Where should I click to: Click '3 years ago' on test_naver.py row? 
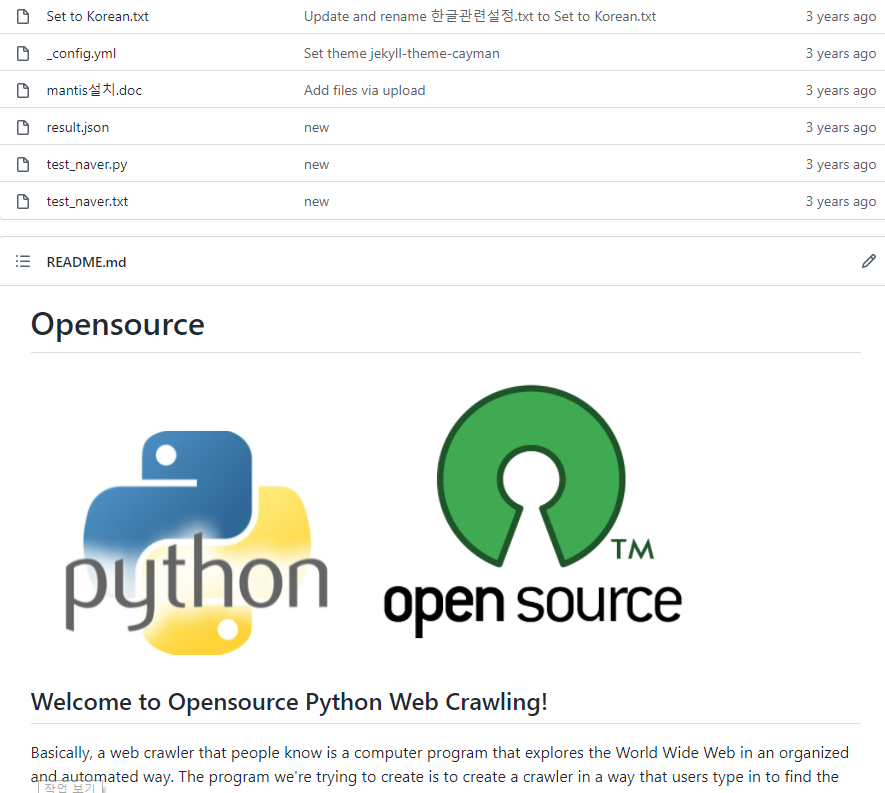840,165
